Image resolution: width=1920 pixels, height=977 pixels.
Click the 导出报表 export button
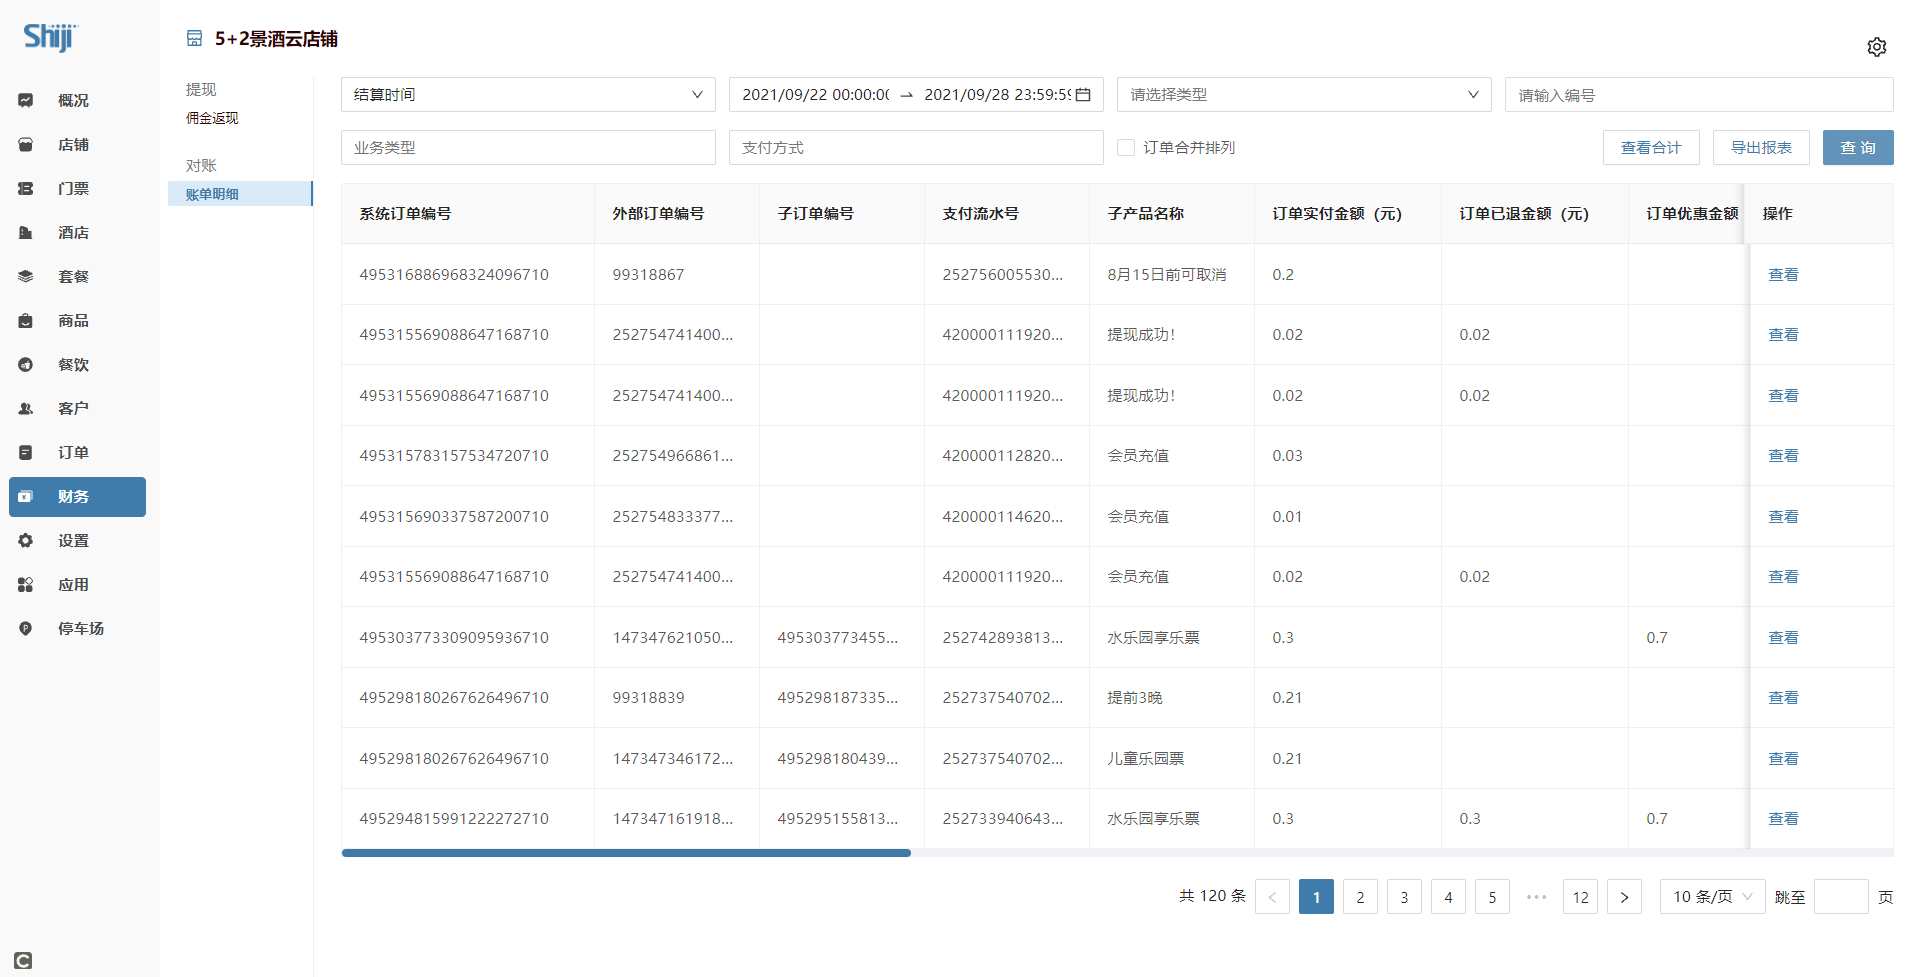tap(1760, 148)
